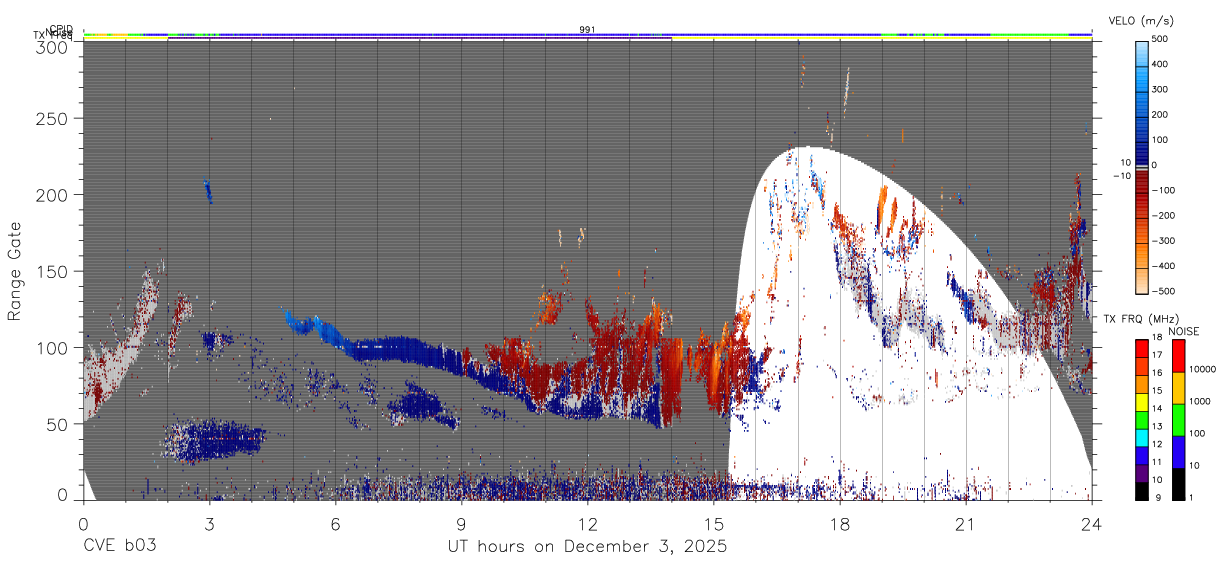This screenshot has width=1228, height=567.
Task: Pick the pale orange bottom of velocity colorbar
Action: pos(1141,280)
